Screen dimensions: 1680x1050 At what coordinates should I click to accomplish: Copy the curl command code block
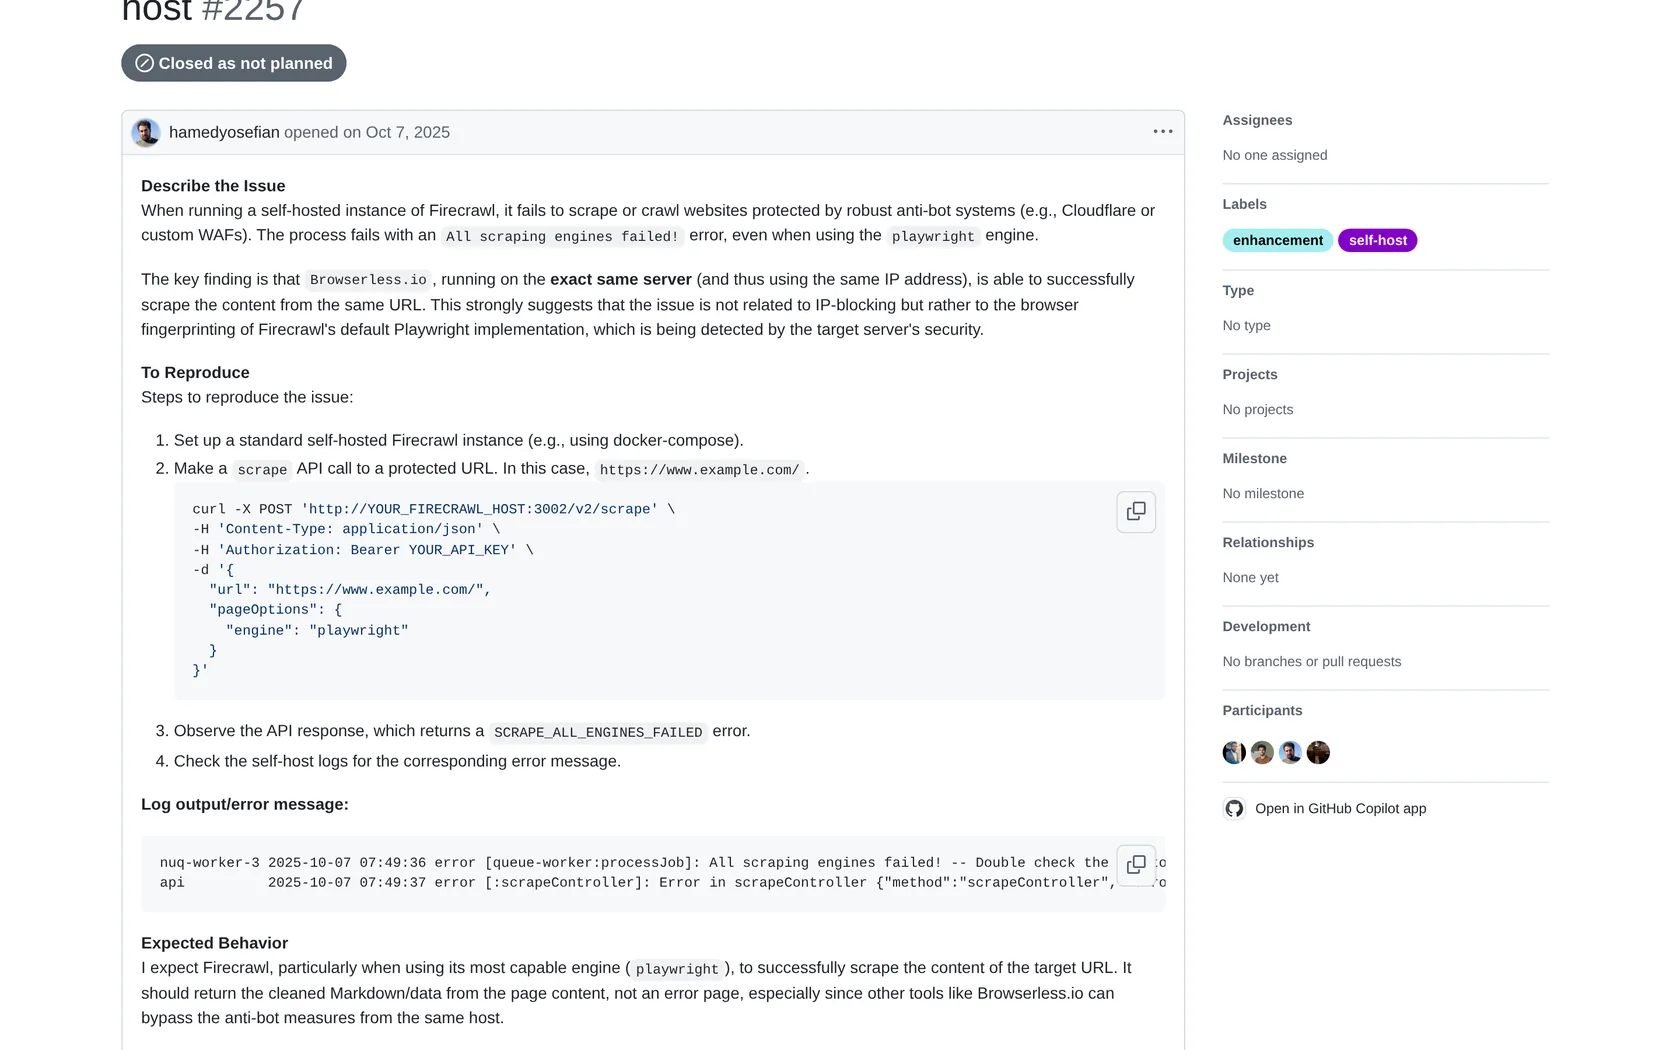pos(1136,512)
